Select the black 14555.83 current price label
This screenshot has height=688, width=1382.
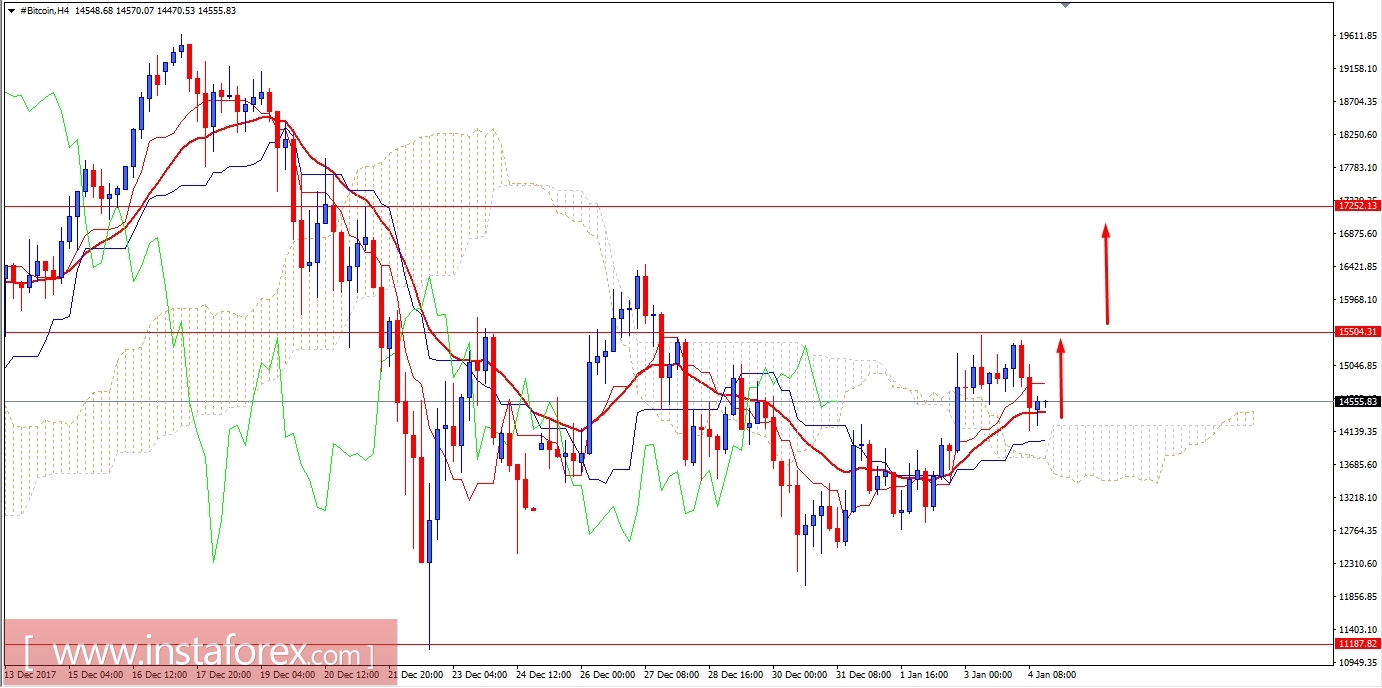[1357, 402]
